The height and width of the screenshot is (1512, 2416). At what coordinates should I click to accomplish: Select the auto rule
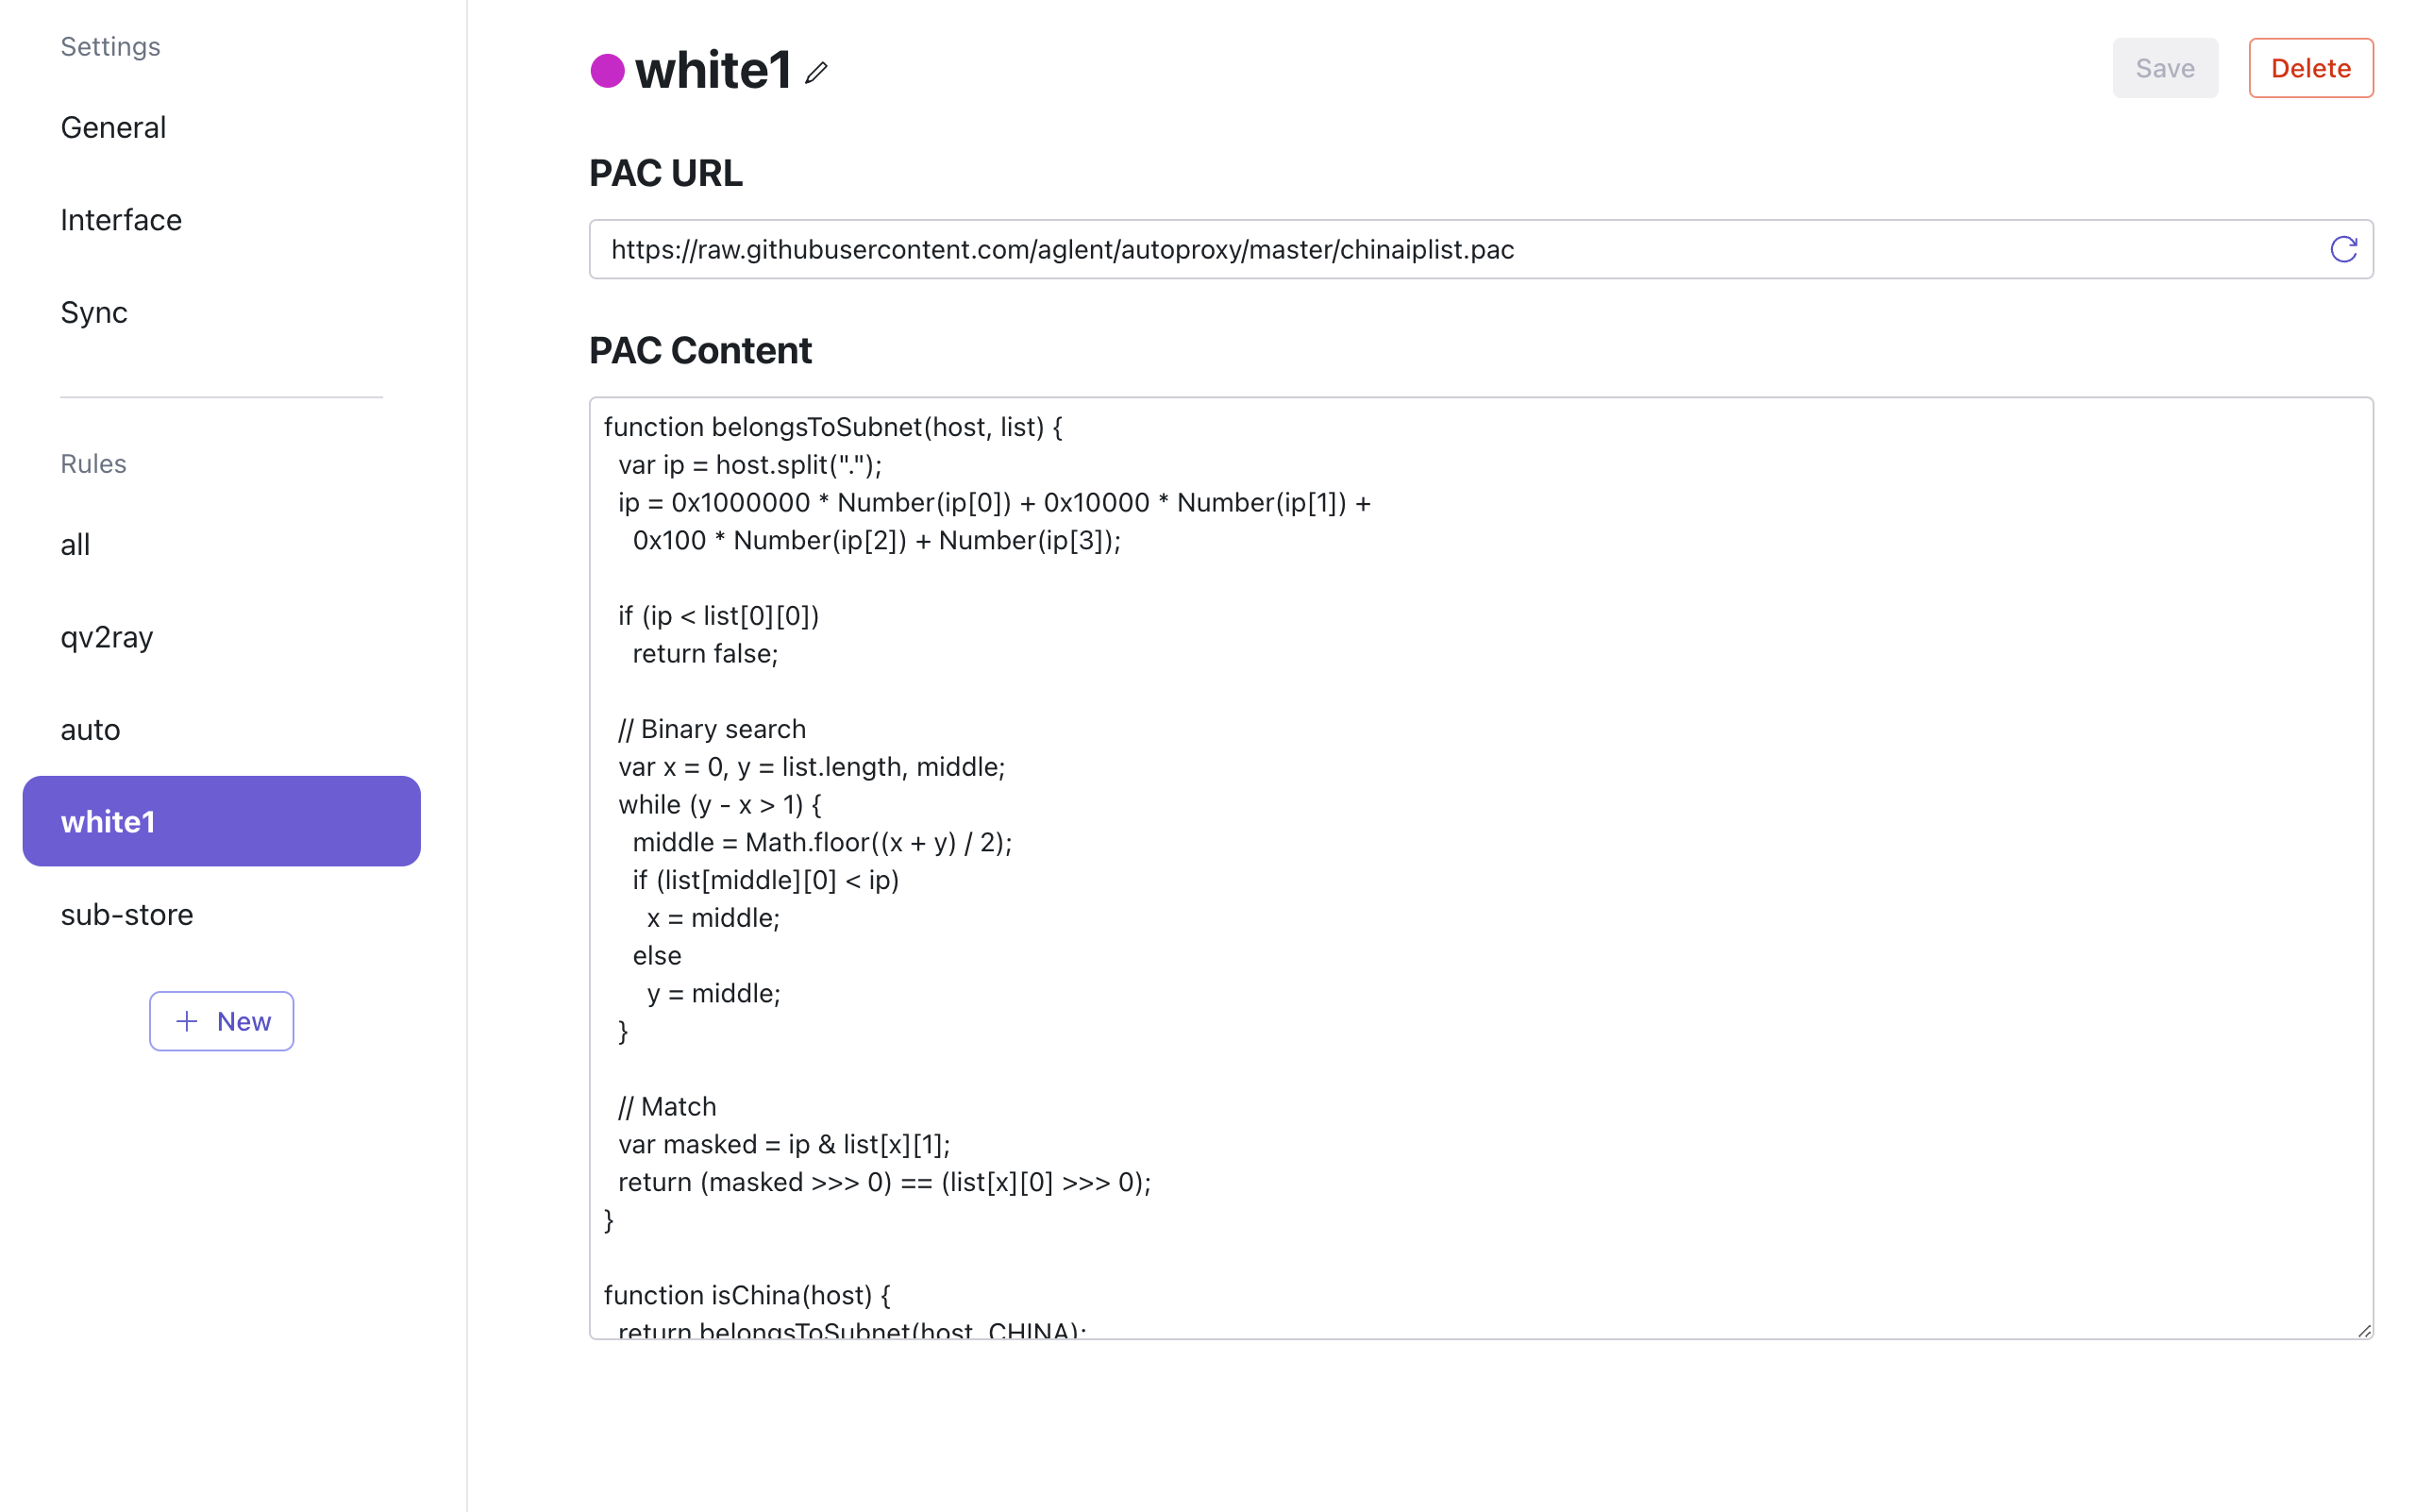point(90,729)
